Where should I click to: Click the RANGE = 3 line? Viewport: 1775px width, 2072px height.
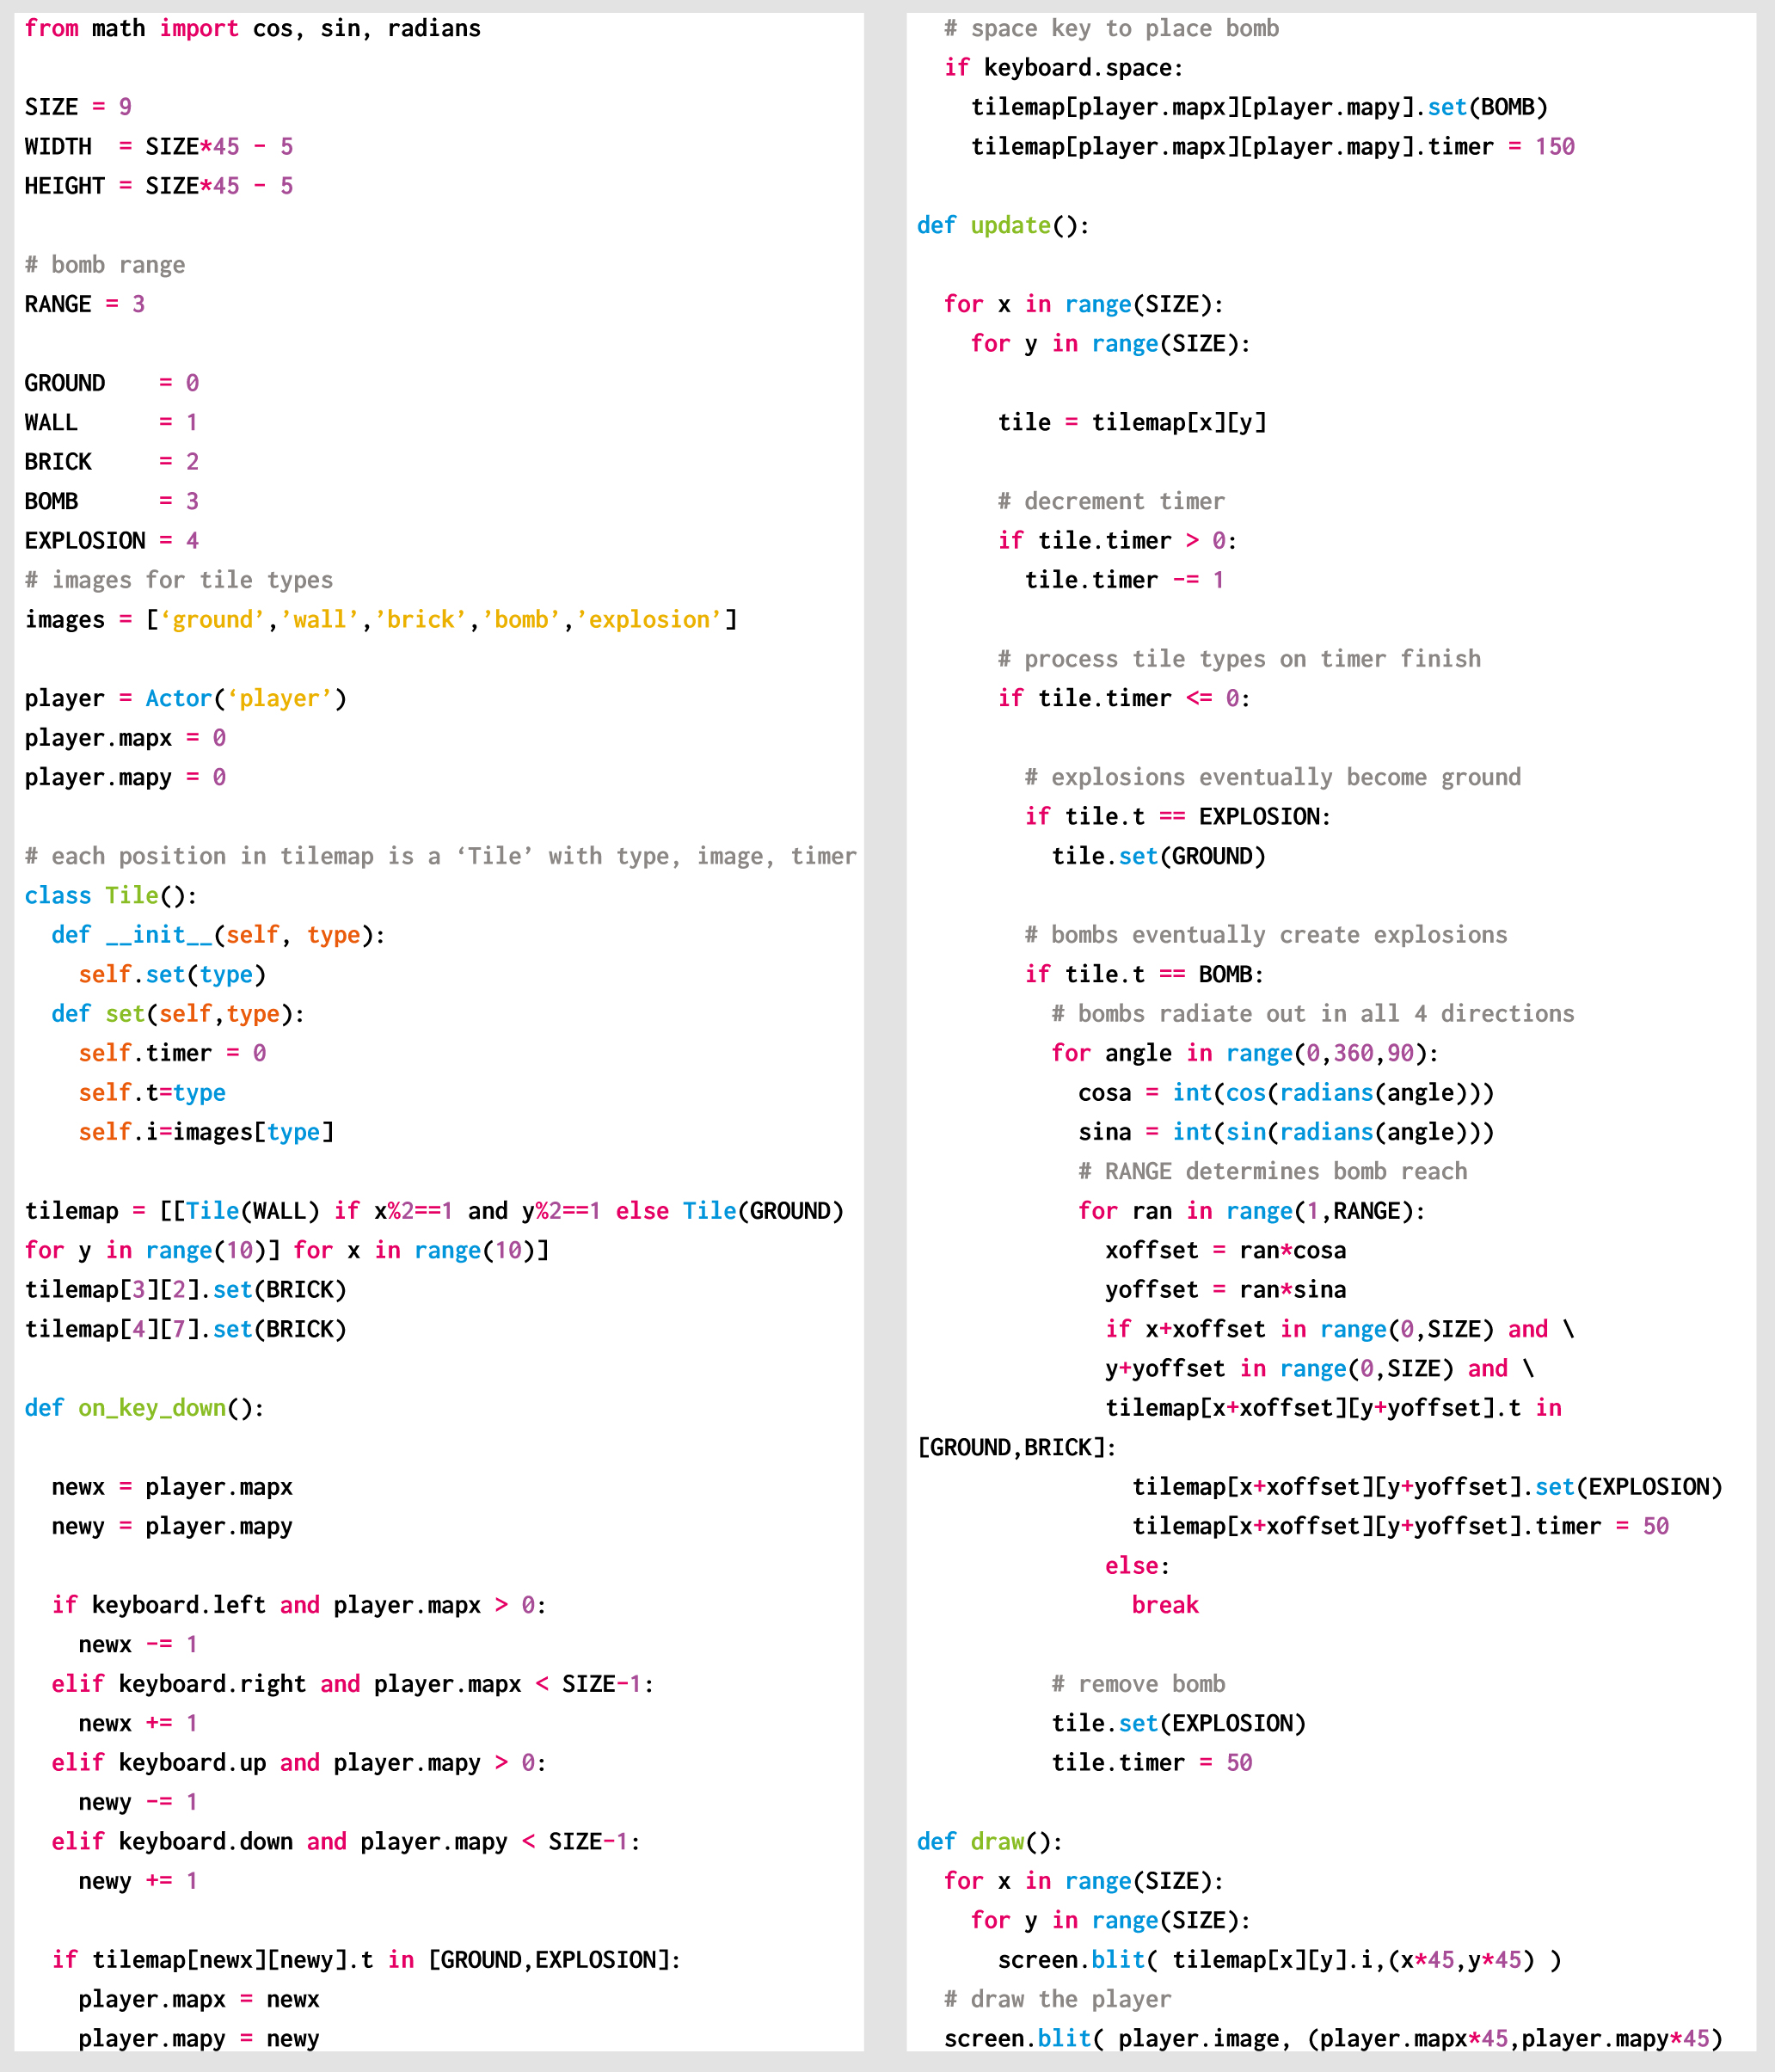click(x=85, y=304)
